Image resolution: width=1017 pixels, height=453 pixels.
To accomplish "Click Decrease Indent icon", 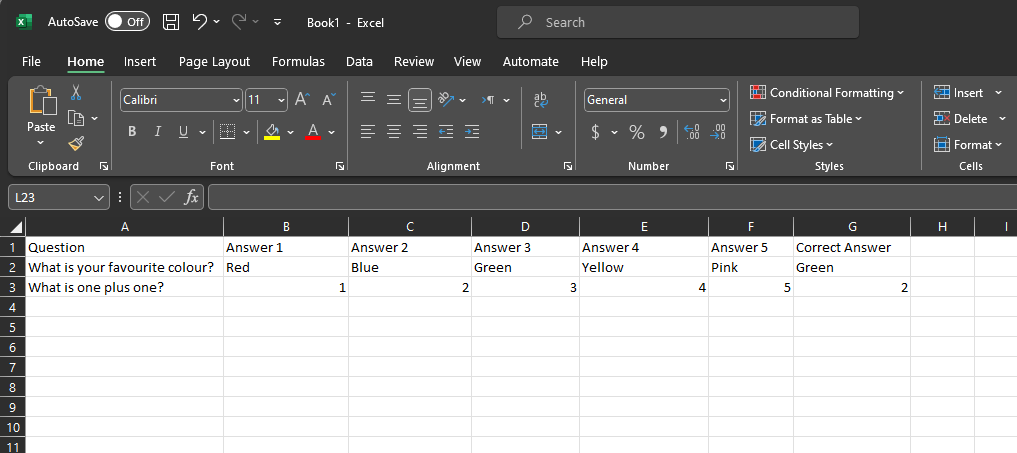I will click(x=446, y=132).
